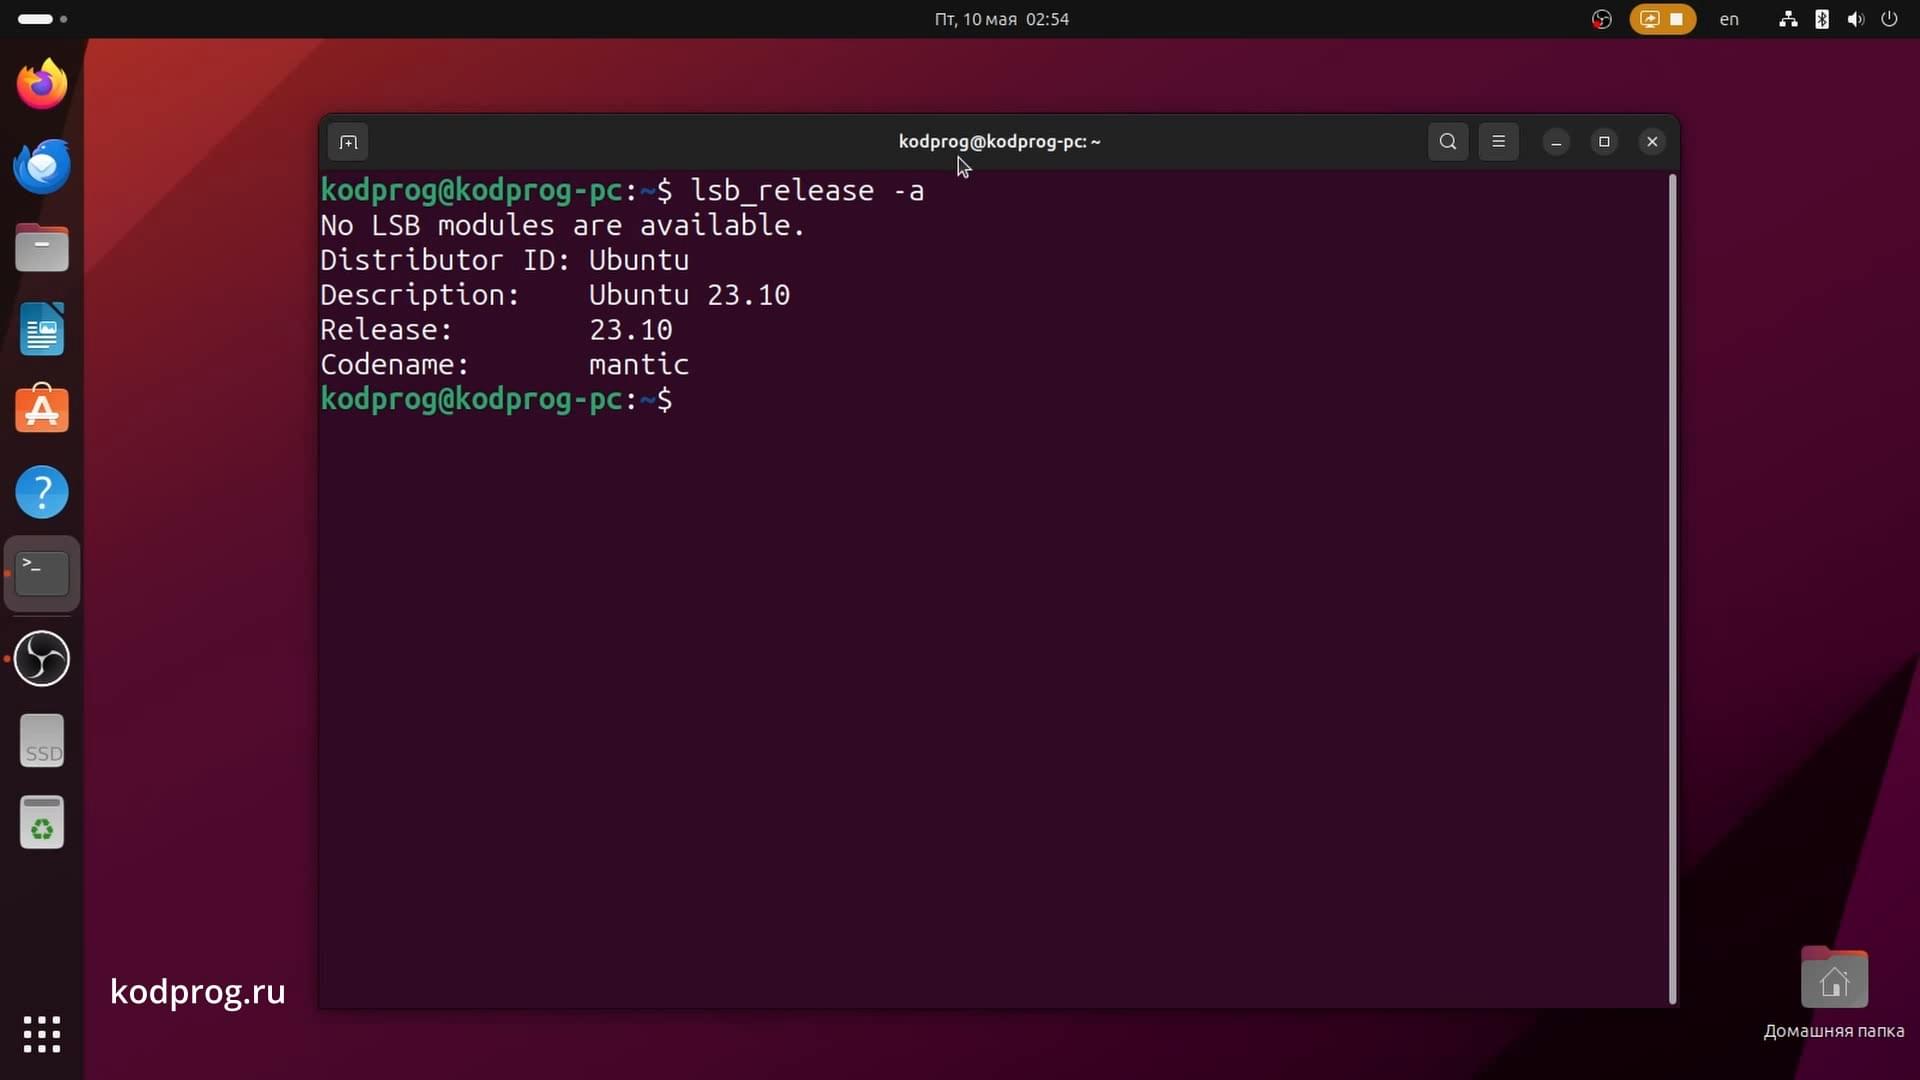Maximize the terminal window
Screen dimensions: 1920x1080
point(1604,142)
